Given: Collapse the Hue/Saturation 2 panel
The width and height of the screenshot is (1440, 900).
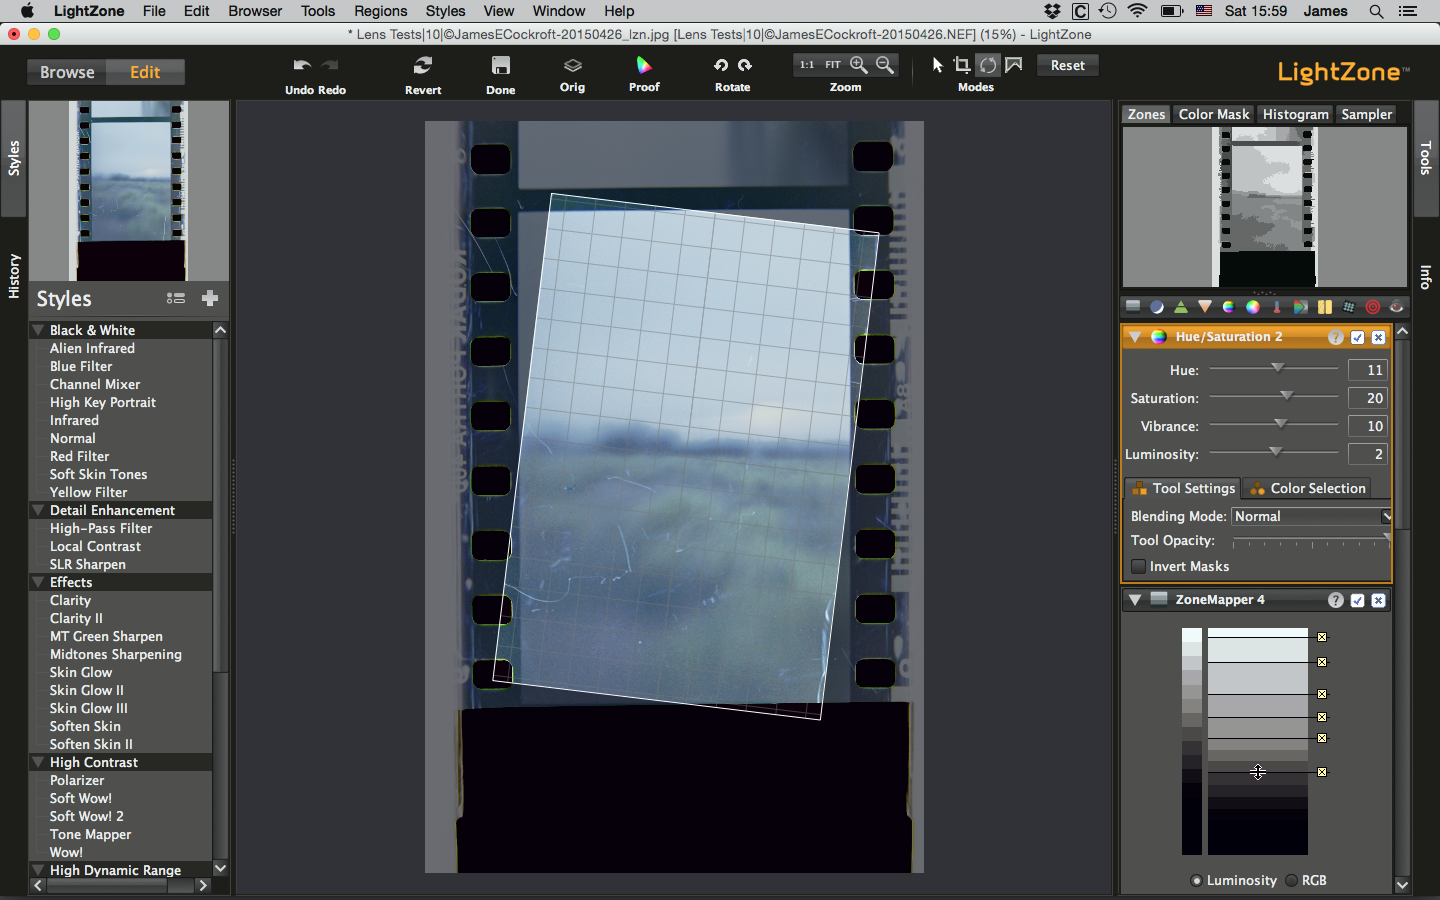Looking at the screenshot, I should (x=1135, y=337).
